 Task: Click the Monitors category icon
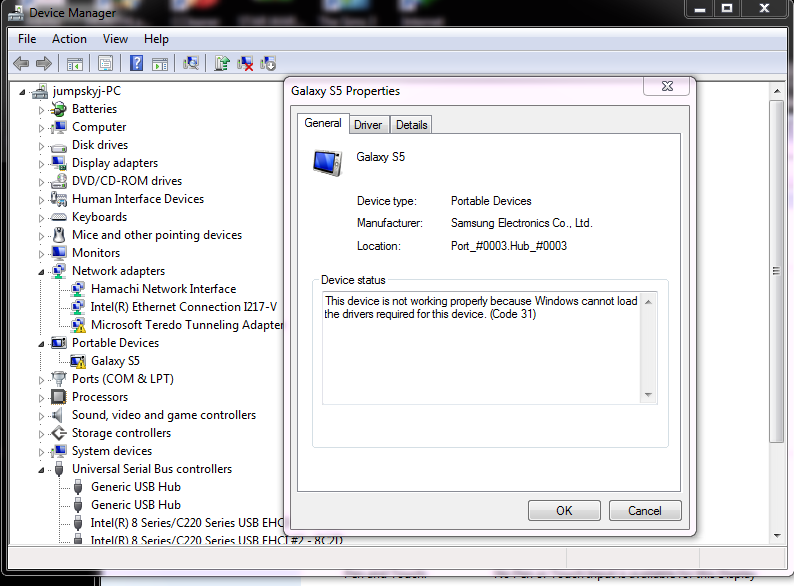tap(59, 253)
